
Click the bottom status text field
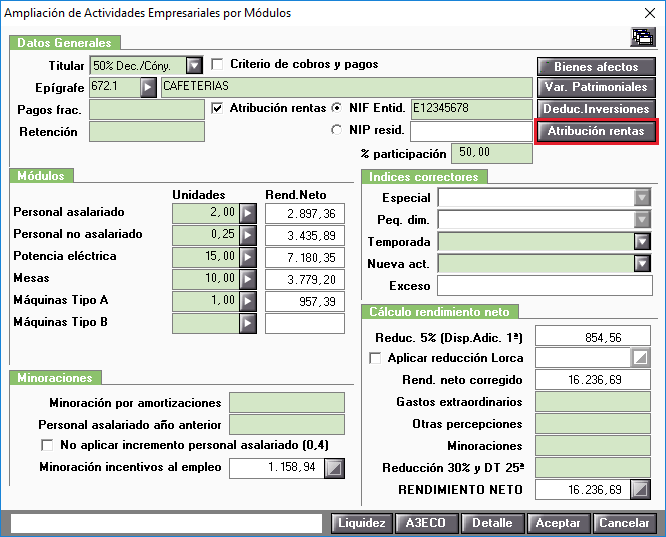coord(166,523)
